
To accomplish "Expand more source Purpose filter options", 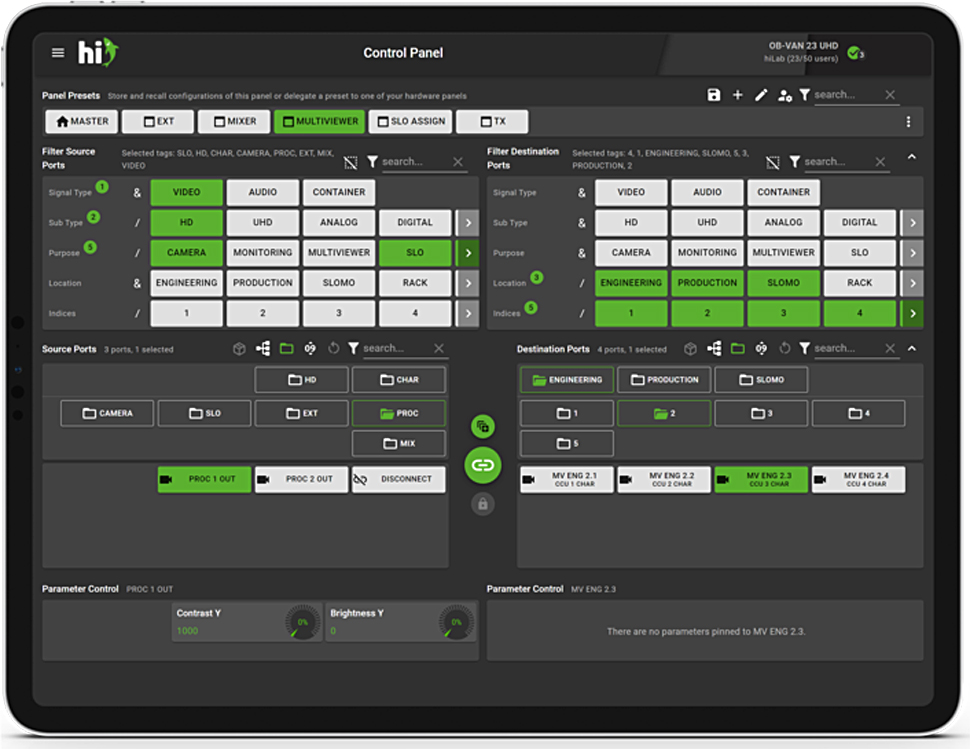I will tap(467, 253).
